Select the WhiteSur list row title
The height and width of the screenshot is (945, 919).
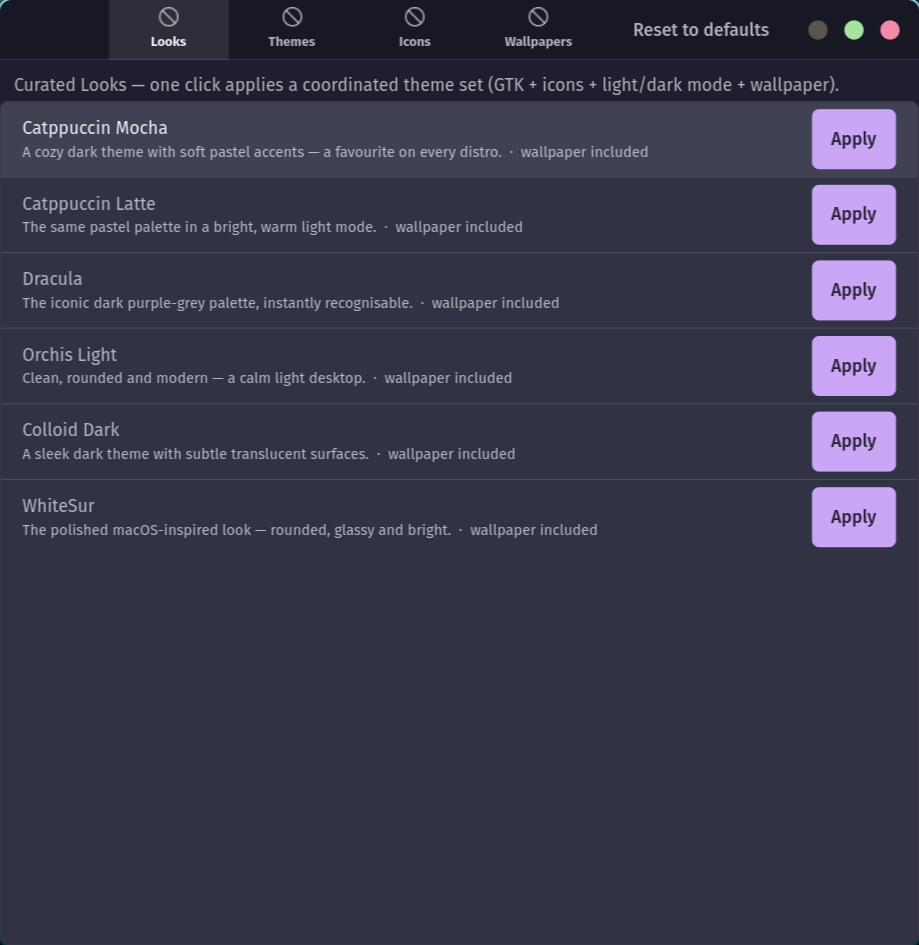point(58,506)
